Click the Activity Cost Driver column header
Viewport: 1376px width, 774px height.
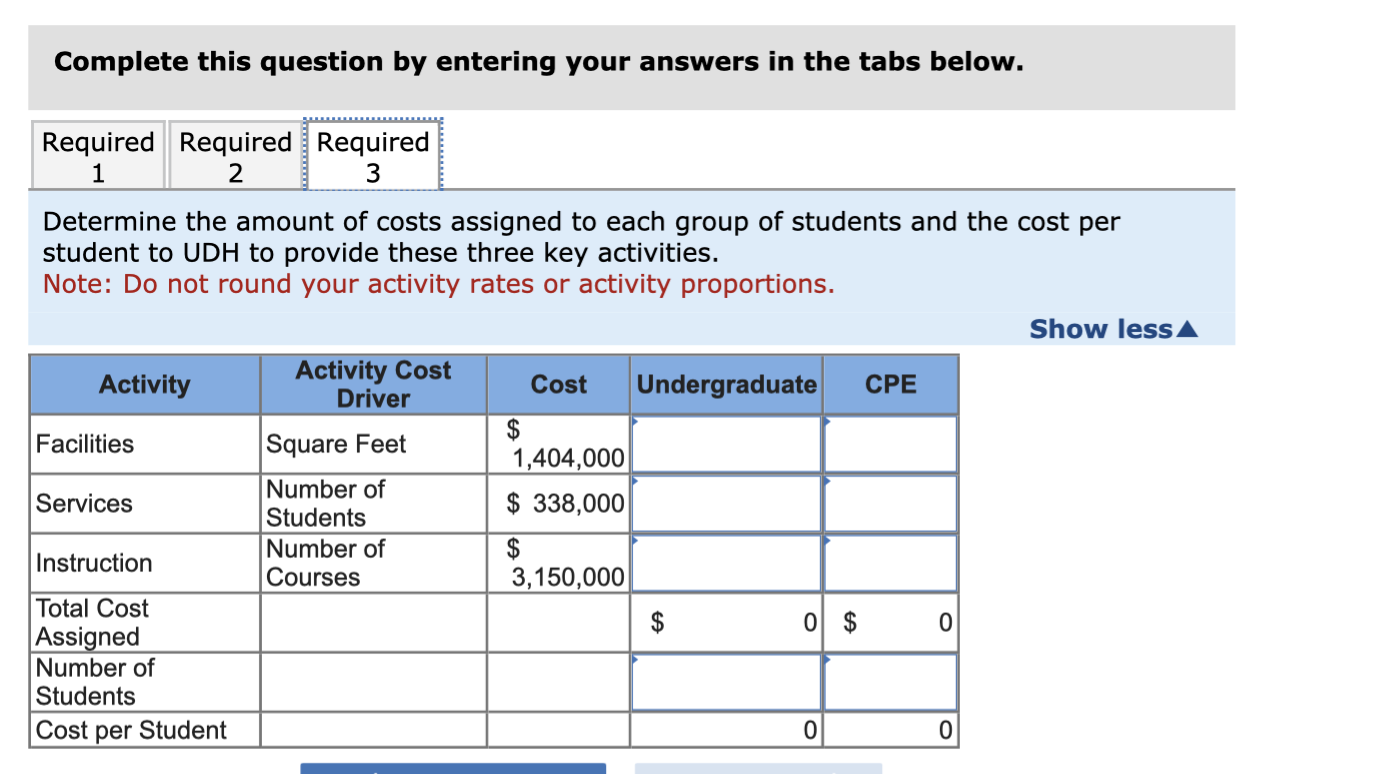(x=371, y=384)
